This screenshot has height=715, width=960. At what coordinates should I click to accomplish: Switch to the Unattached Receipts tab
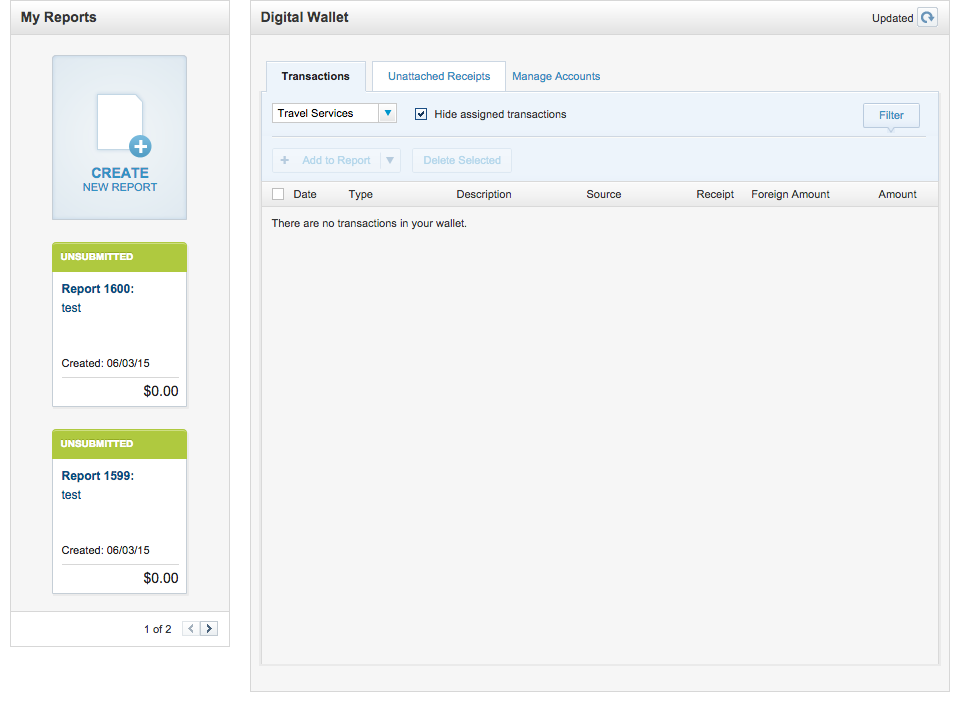(x=439, y=76)
